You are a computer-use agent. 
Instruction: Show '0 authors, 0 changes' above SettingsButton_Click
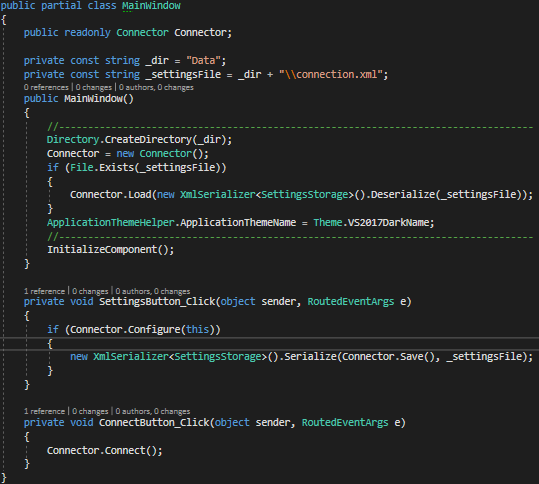tap(153, 291)
